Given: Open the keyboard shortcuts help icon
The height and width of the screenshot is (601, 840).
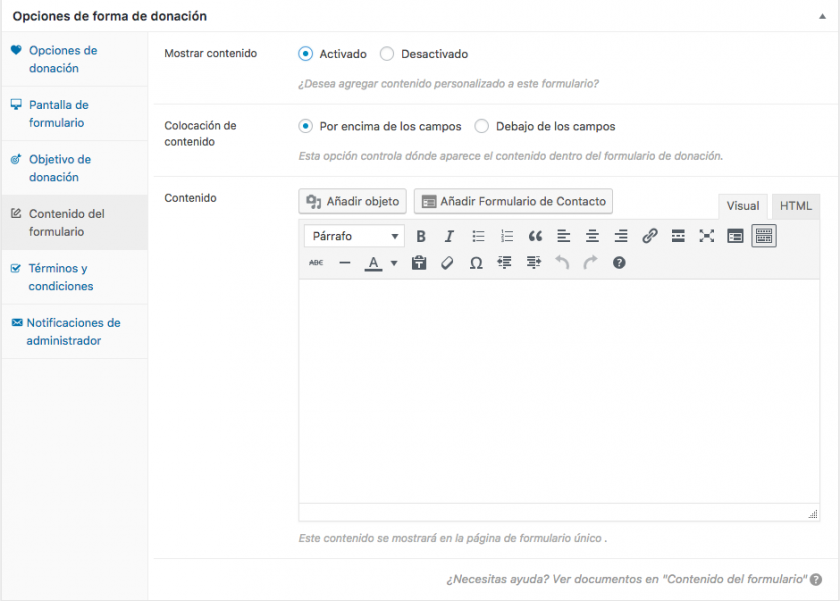Looking at the screenshot, I should [619, 263].
